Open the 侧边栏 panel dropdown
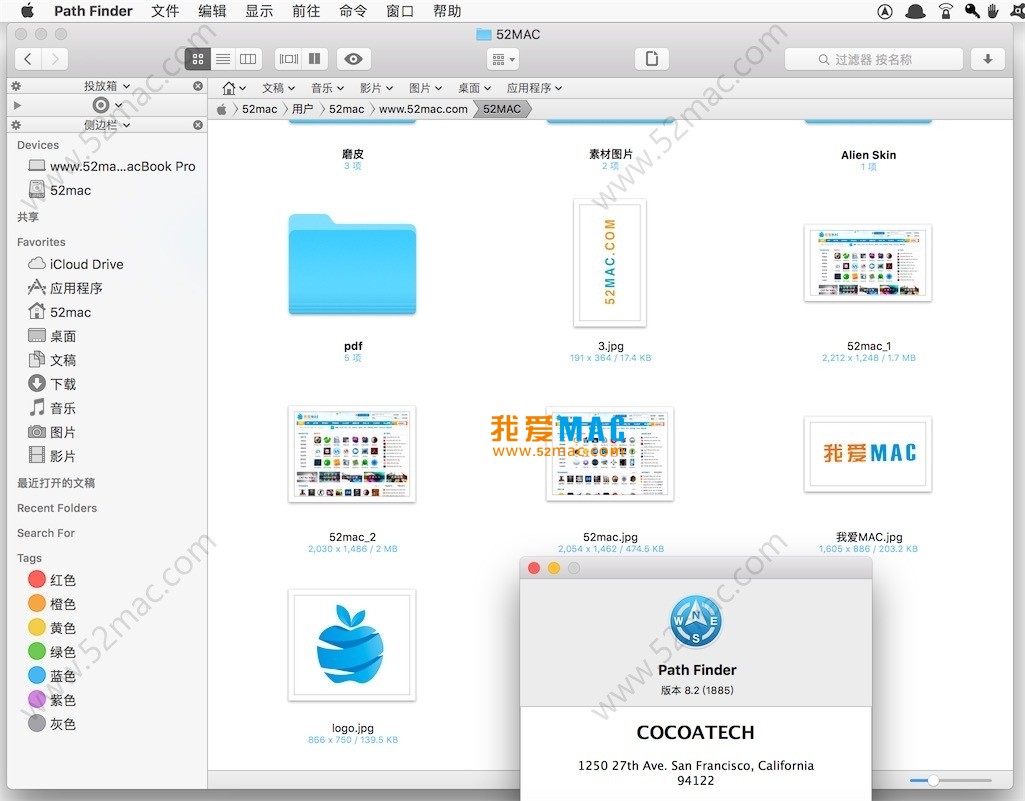 [107, 125]
